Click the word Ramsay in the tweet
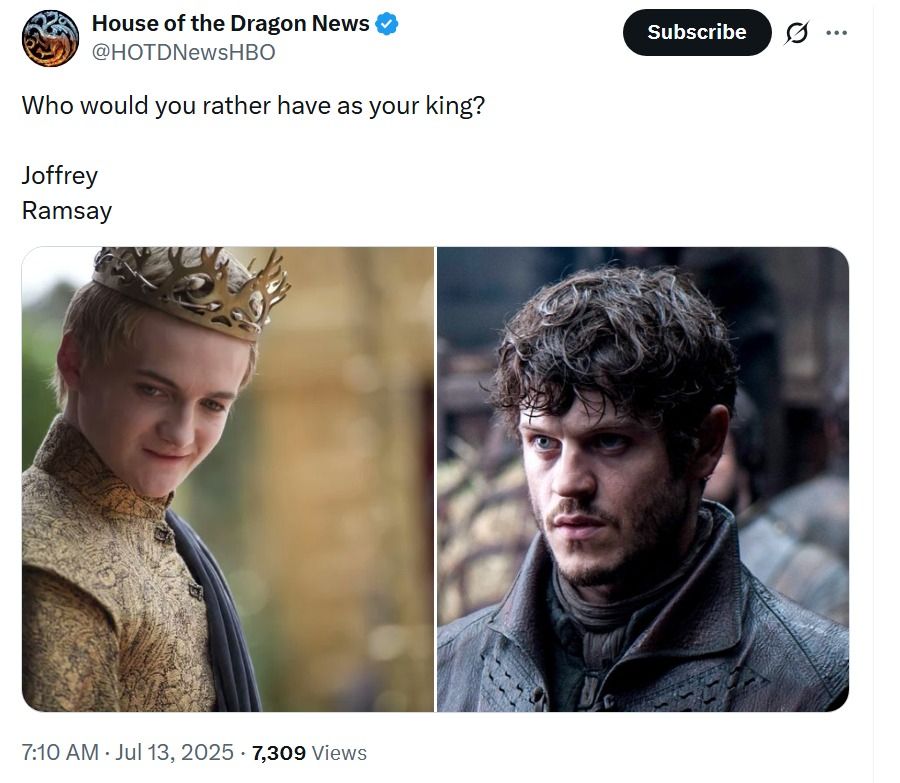Image resolution: width=900 pixels, height=783 pixels. pos(67,211)
